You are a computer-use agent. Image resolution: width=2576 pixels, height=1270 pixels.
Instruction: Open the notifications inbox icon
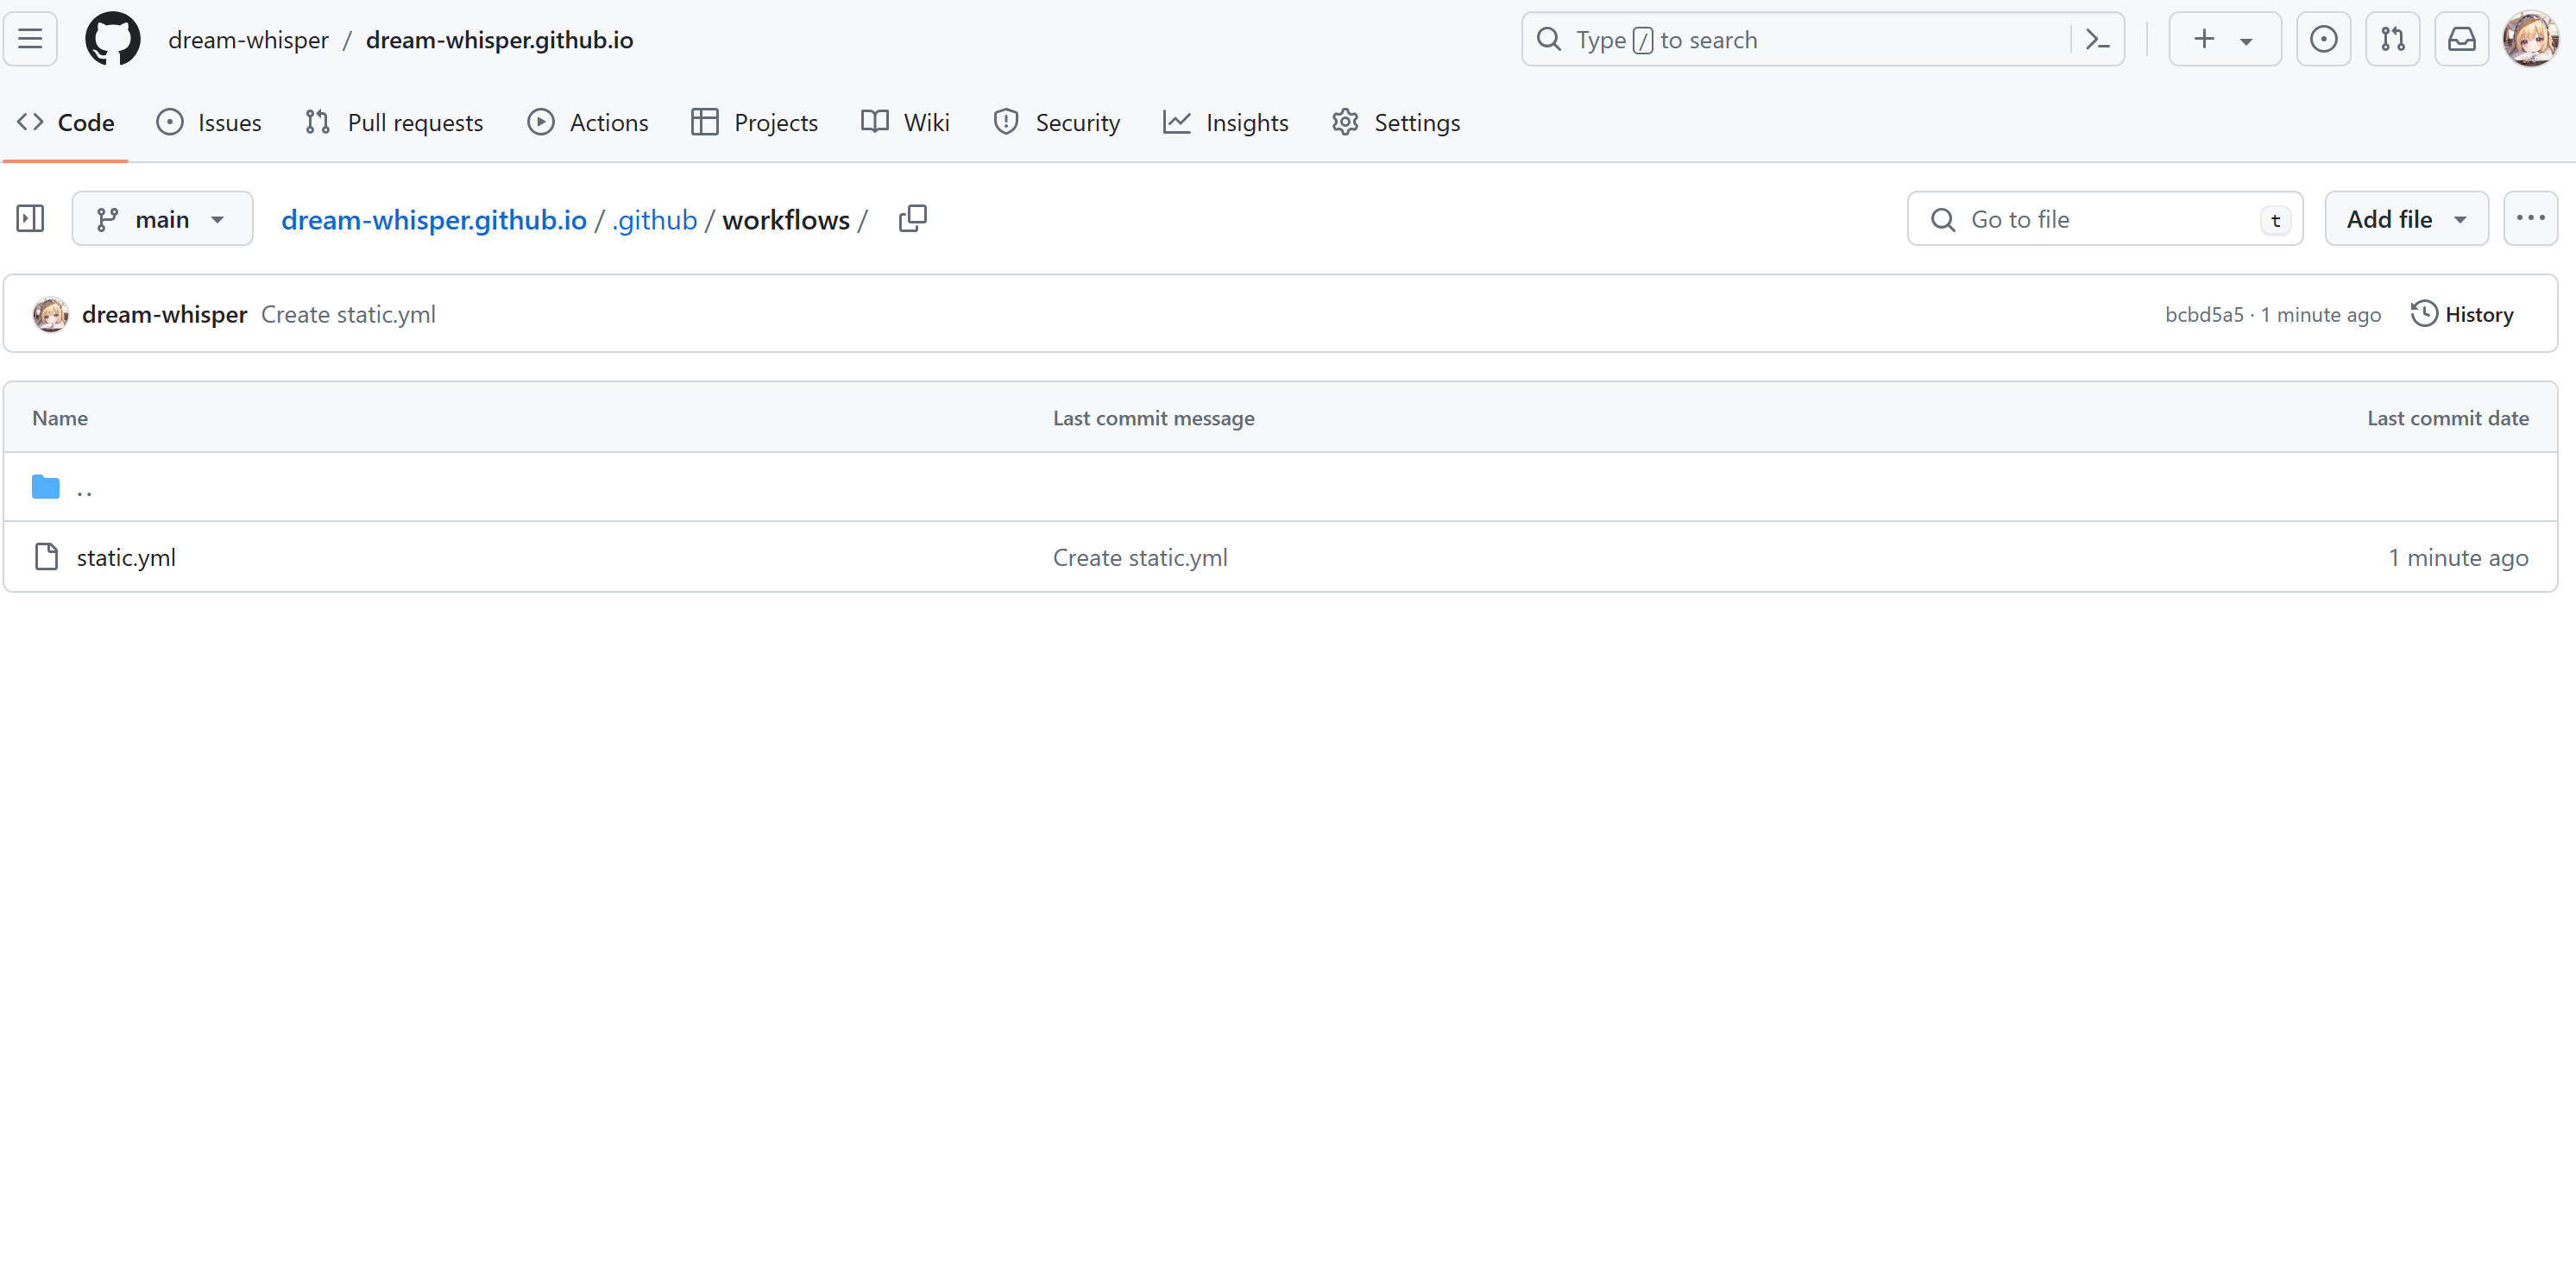click(x=2460, y=39)
